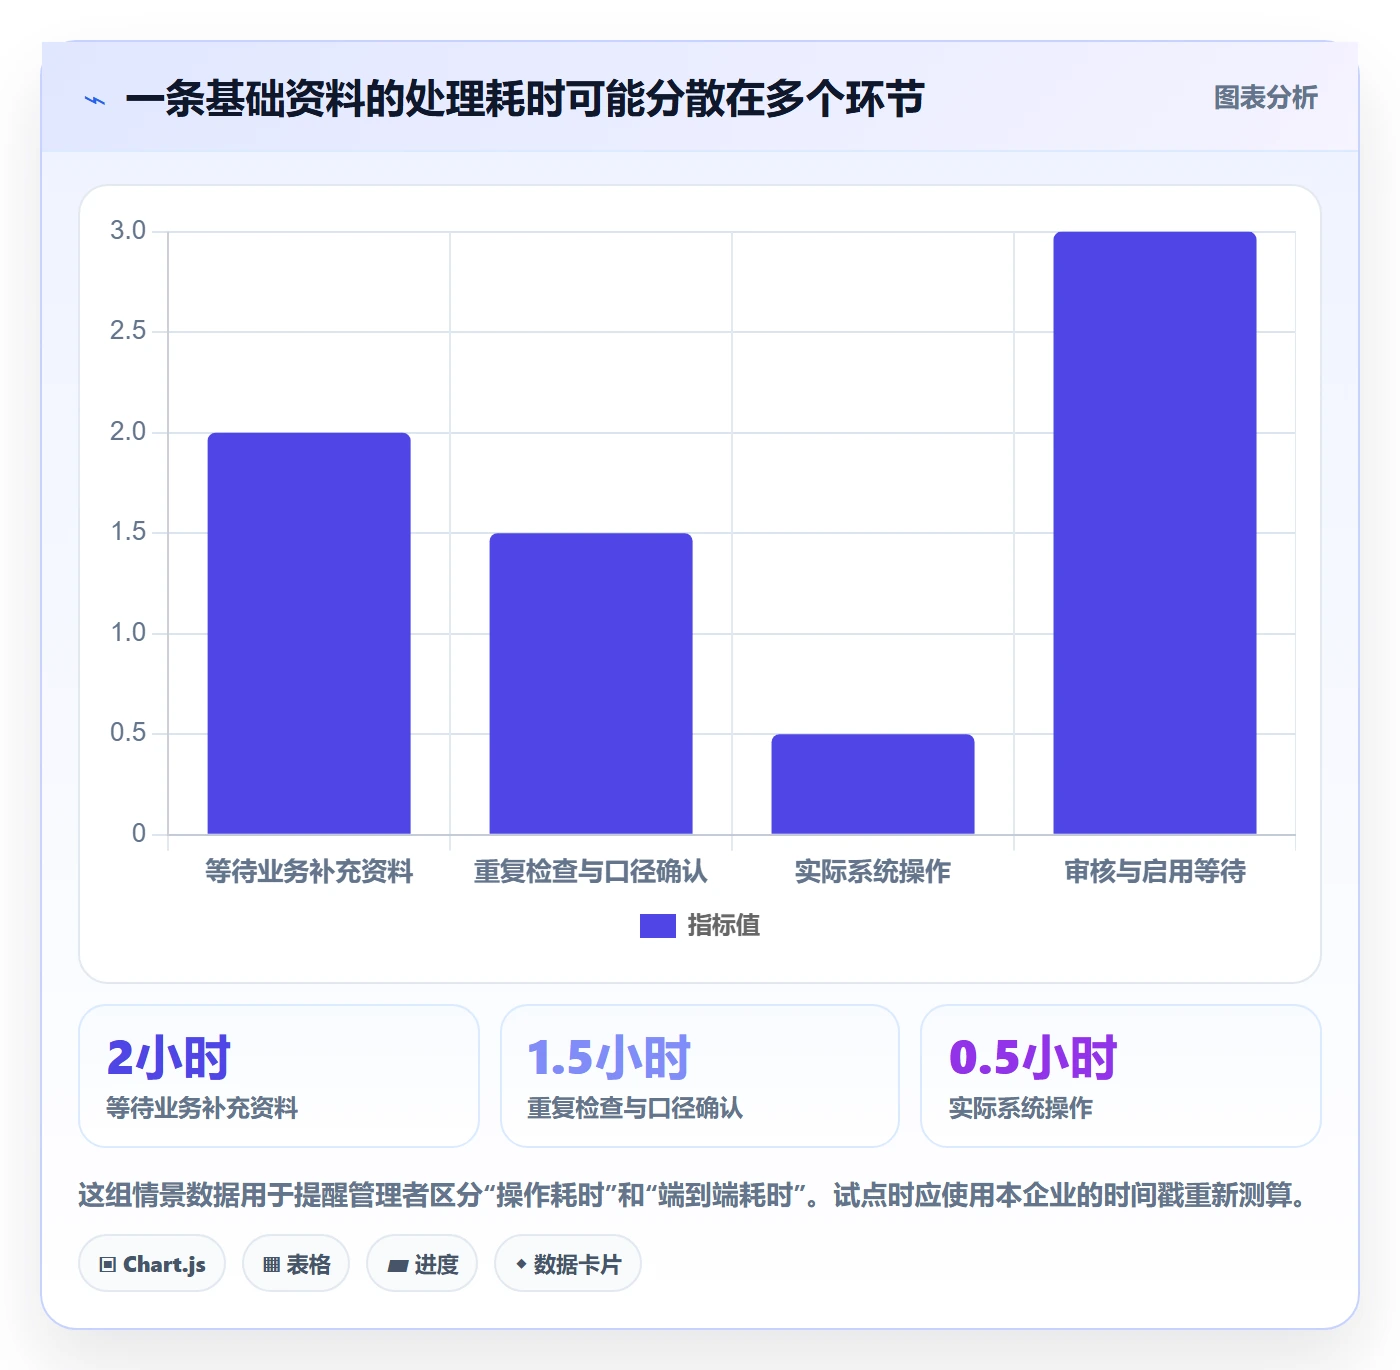
Task: Open the 0.5小时 data card
Action: click(x=1121, y=1076)
